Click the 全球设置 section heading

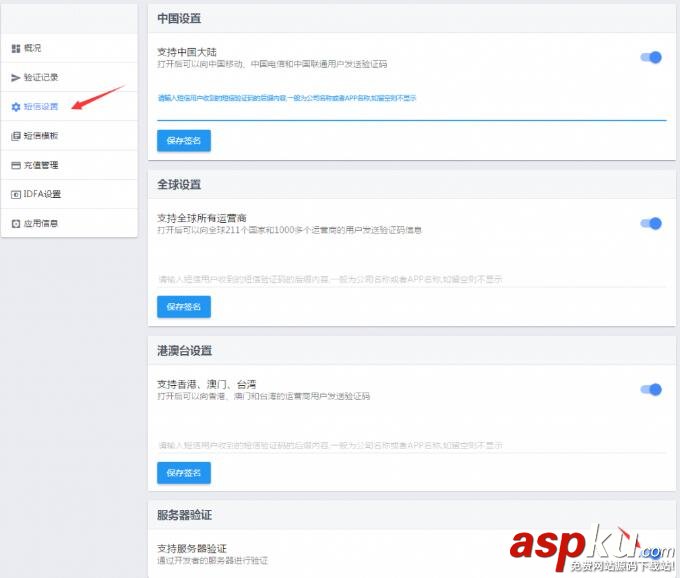pyautogui.click(x=179, y=185)
